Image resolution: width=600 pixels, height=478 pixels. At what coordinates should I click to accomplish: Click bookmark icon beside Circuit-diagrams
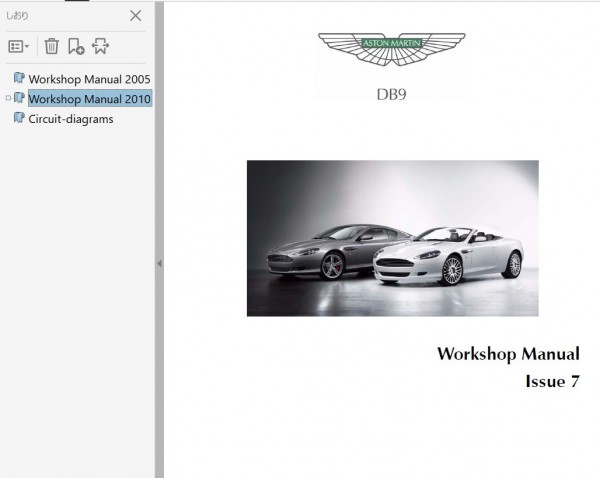point(19,118)
